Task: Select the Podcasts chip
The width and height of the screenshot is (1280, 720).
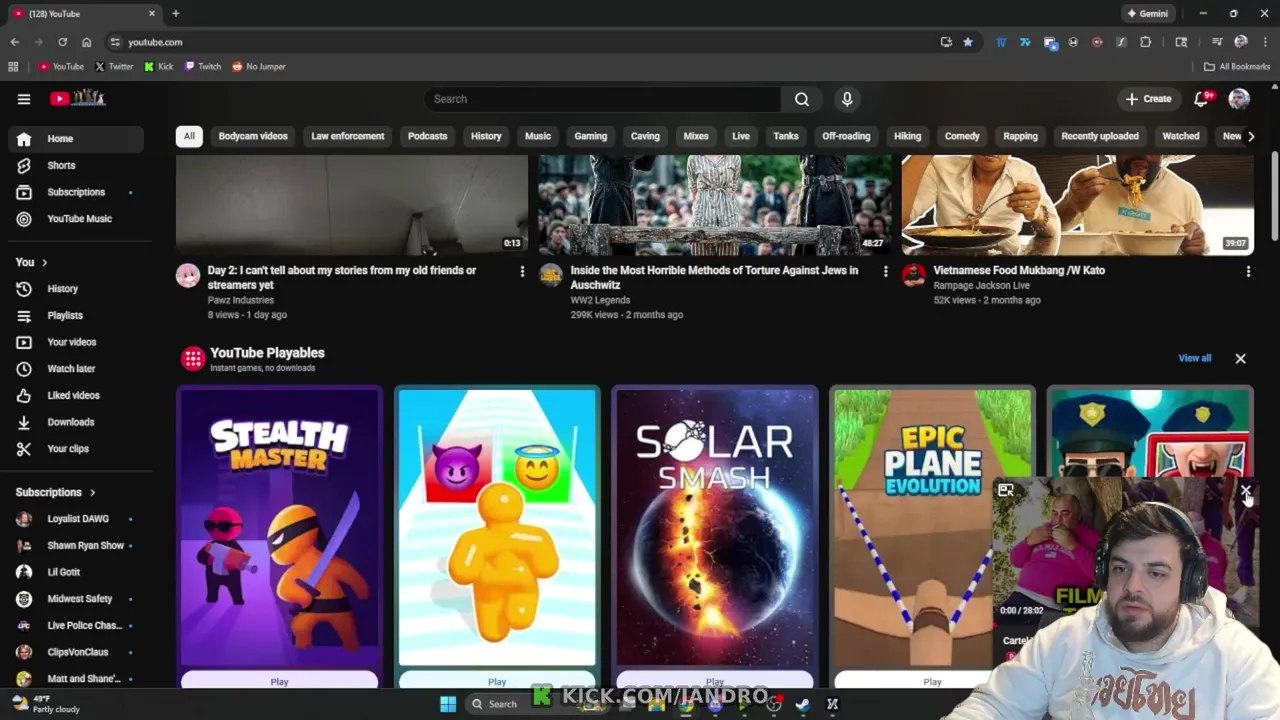Action: pos(427,136)
